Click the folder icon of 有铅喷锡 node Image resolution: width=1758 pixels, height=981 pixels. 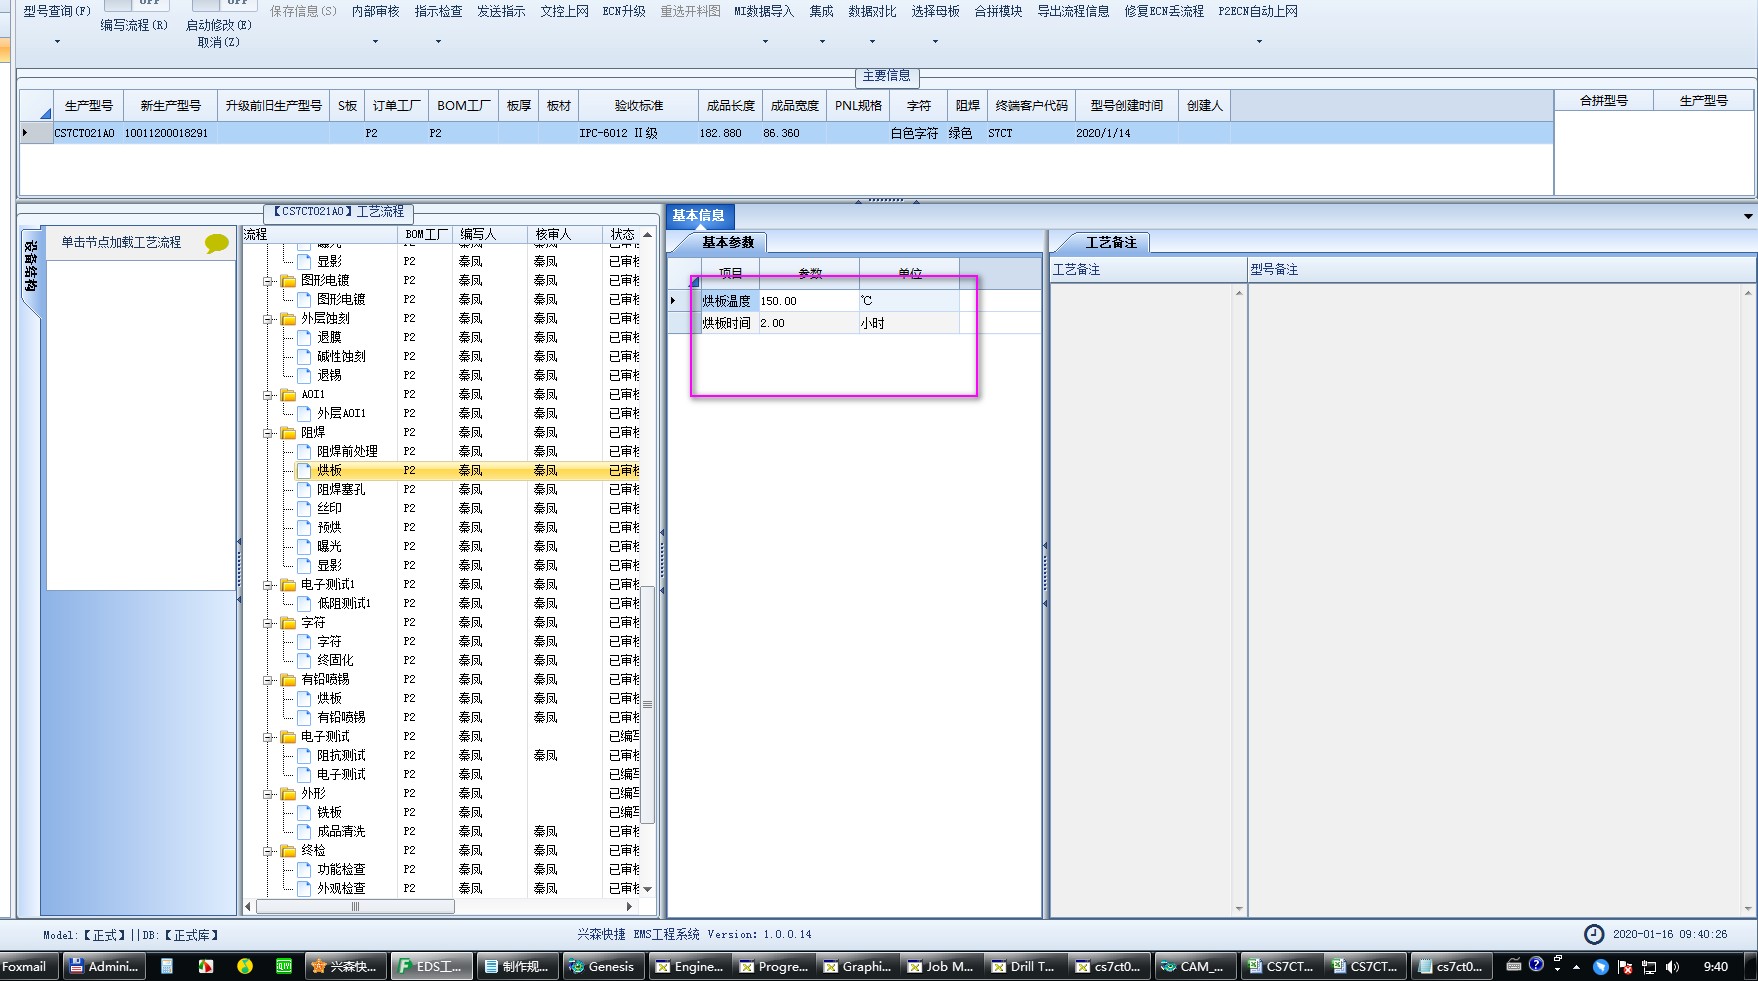(x=288, y=680)
